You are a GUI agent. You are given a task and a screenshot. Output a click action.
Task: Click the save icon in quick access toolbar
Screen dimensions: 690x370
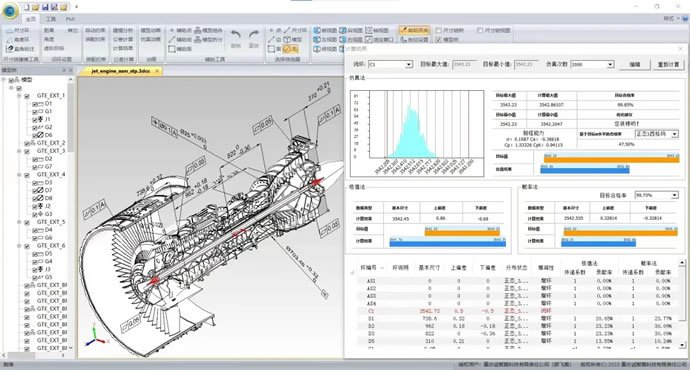[x=45, y=7]
